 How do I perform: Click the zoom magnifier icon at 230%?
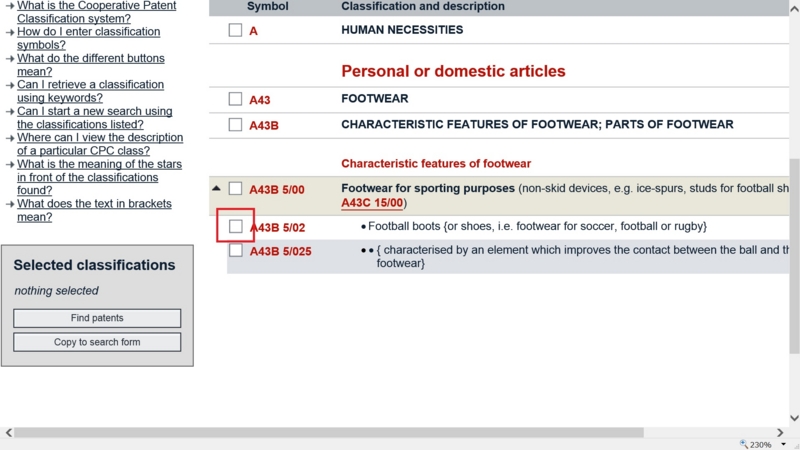click(x=744, y=444)
